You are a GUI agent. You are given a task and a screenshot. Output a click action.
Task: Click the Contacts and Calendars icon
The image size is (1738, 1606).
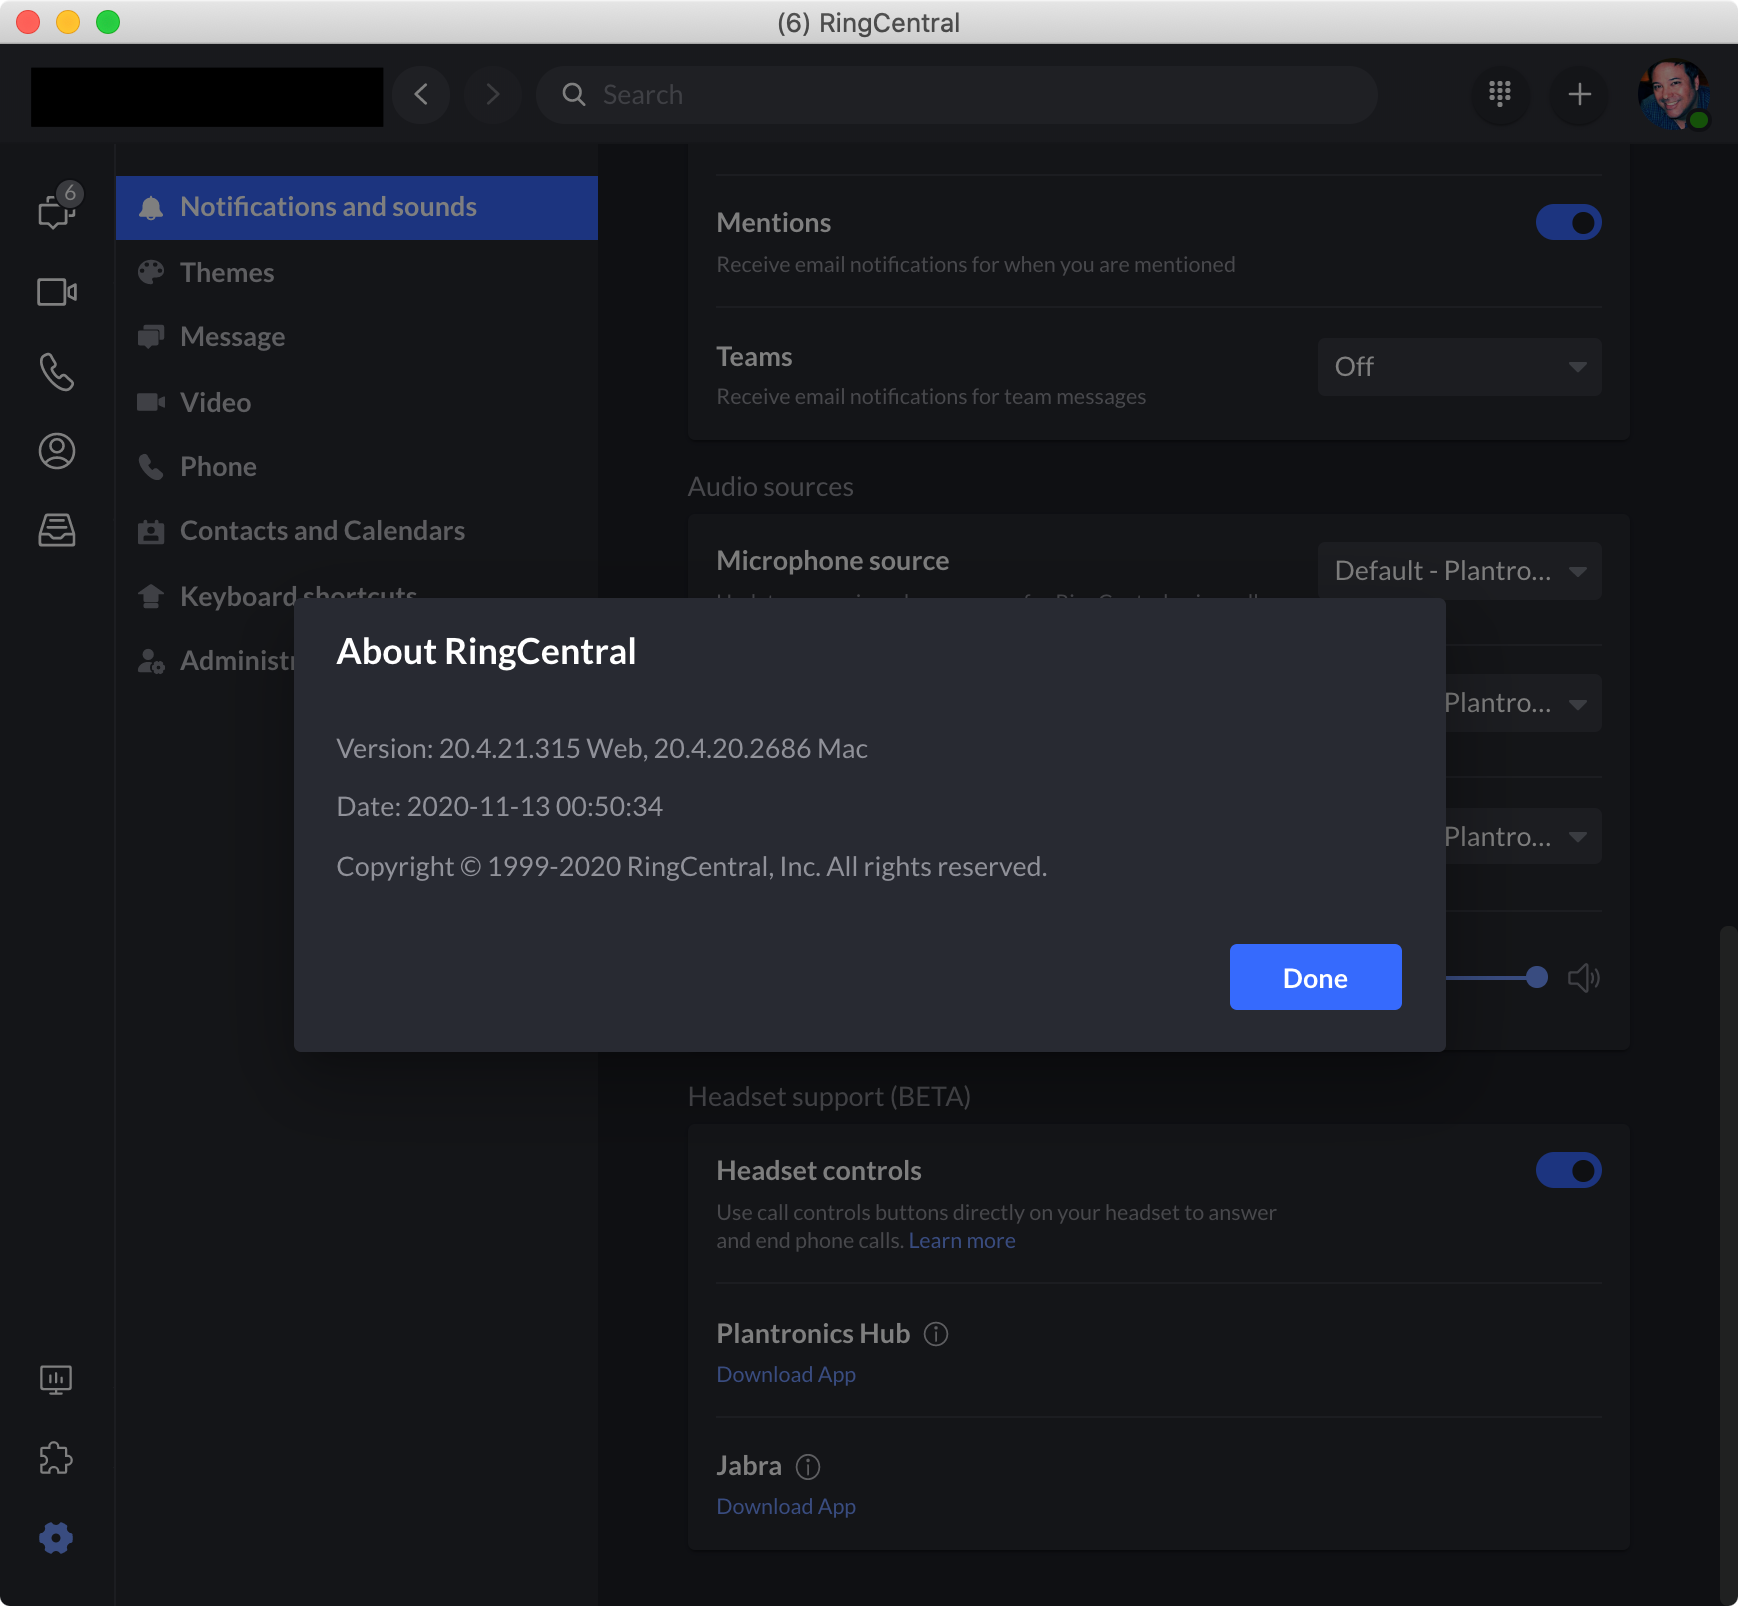(151, 531)
